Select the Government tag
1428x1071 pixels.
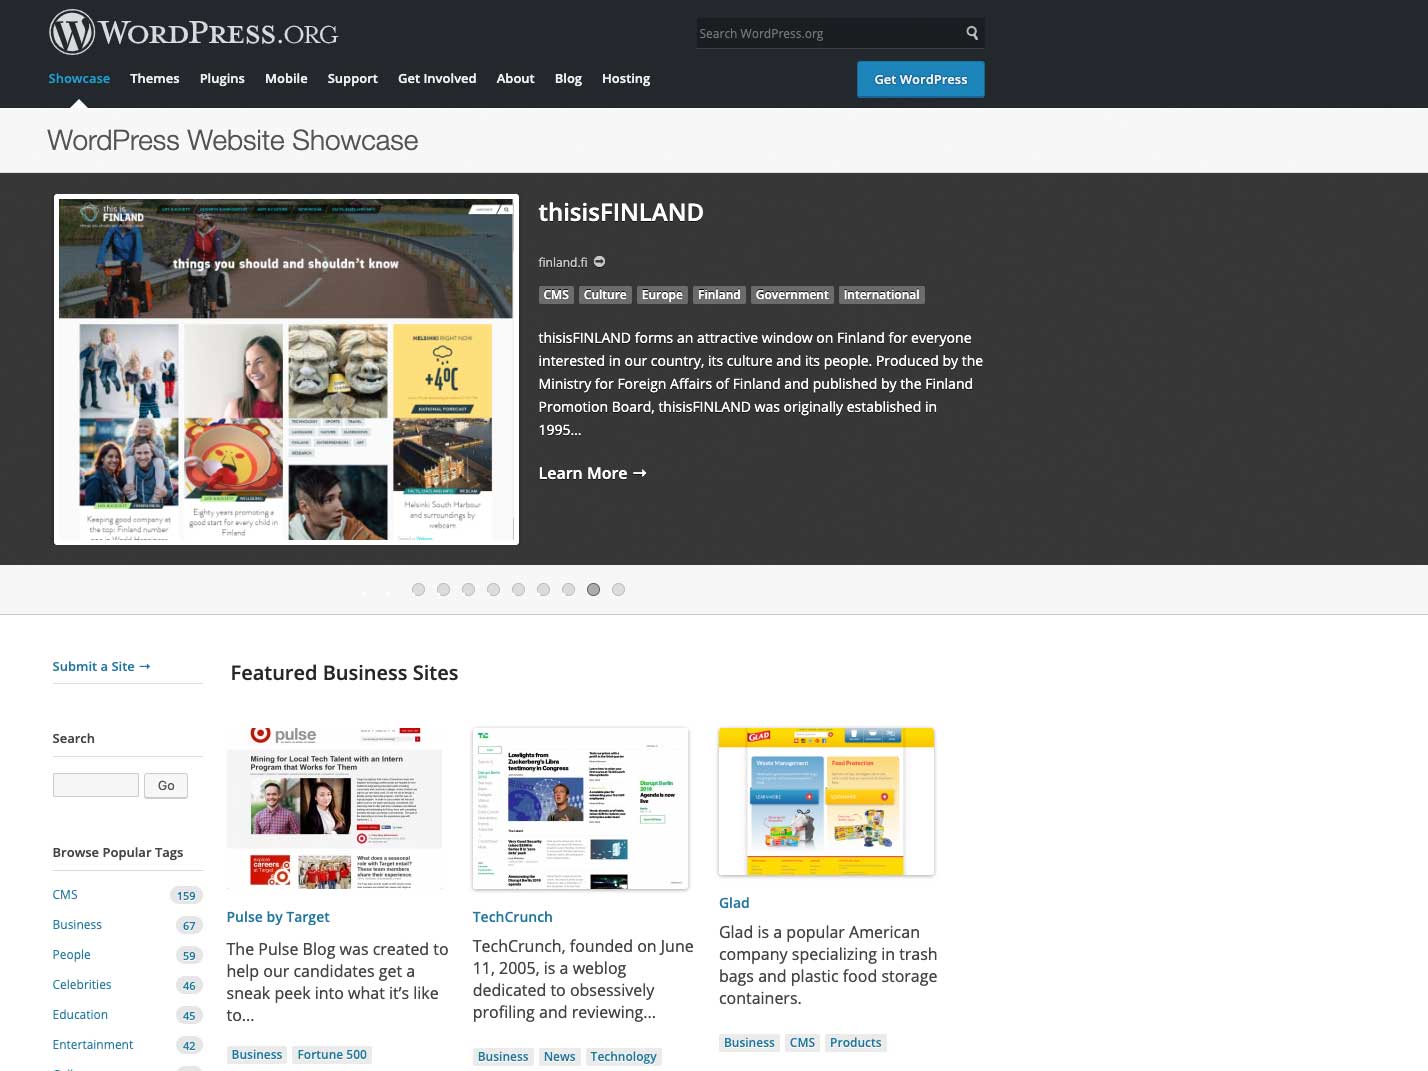(x=792, y=295)
